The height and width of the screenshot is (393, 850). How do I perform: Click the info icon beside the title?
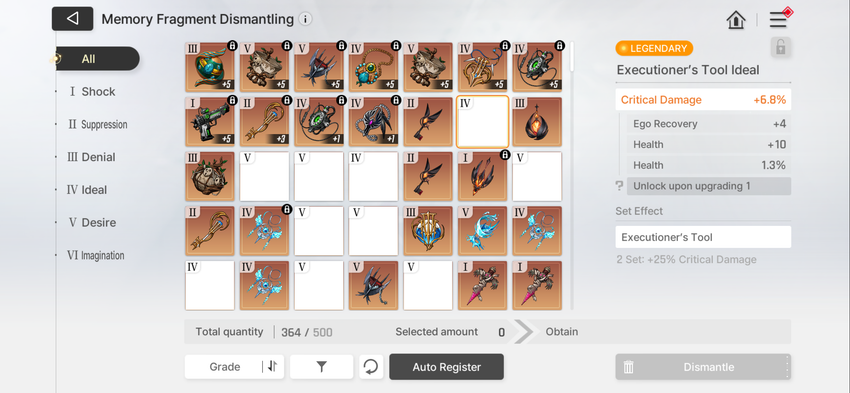click(305, 20)
